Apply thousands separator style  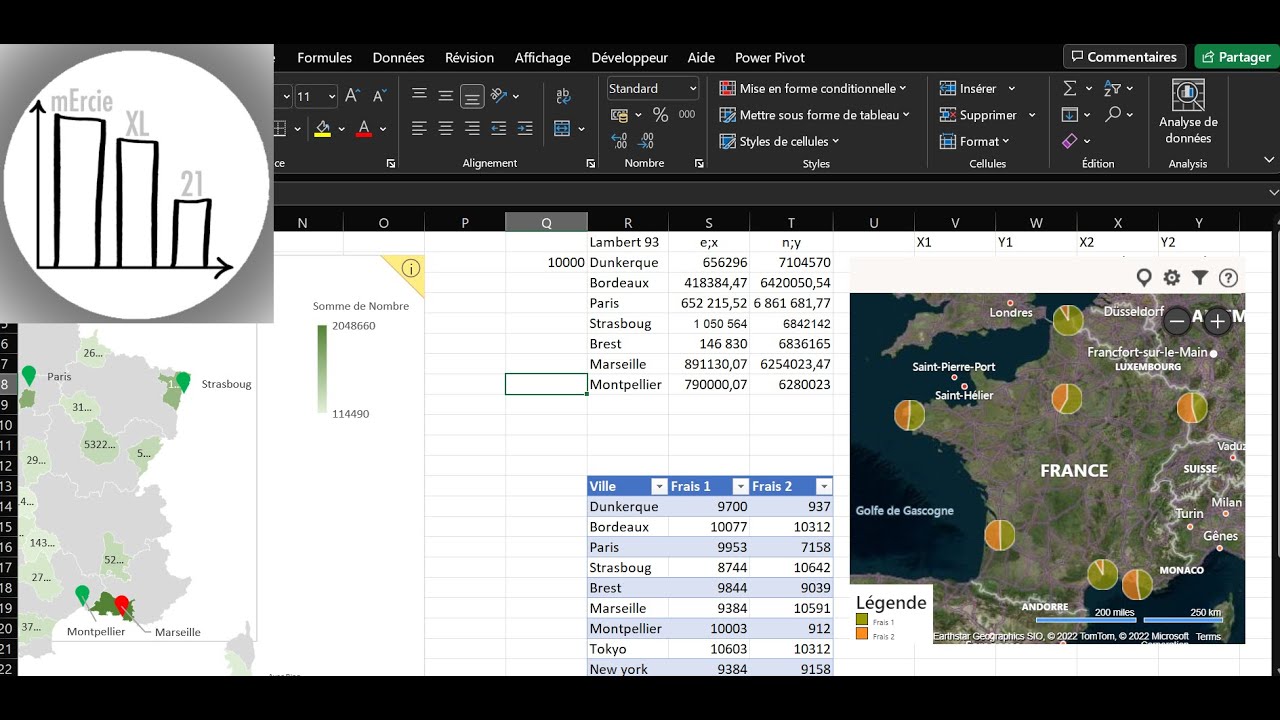point(687,115)
